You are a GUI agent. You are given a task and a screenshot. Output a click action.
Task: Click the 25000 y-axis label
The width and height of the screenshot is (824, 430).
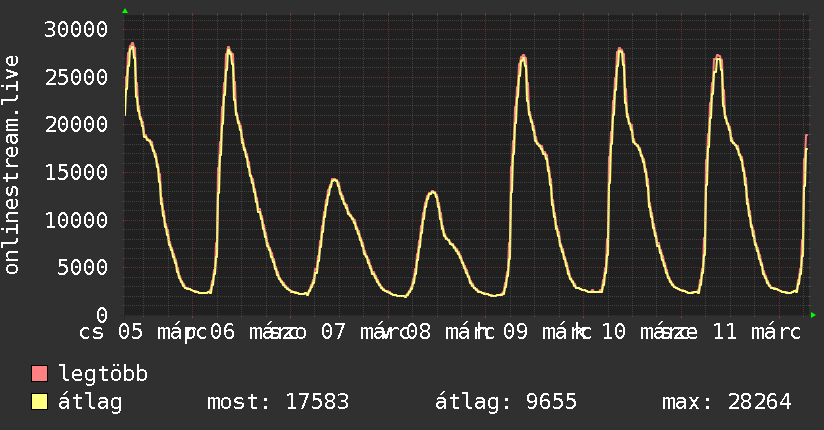pyautogui.click(x=76, y=77)
